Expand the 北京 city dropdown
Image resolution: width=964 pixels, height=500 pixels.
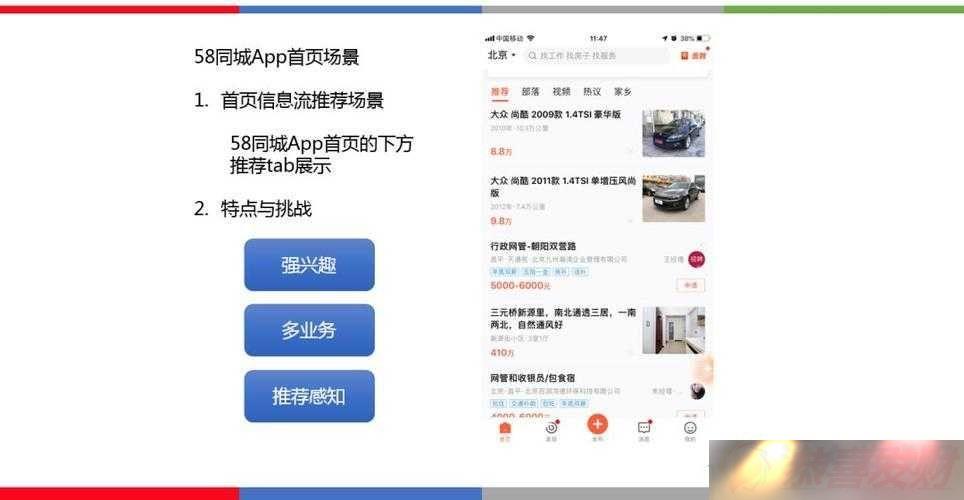pos(502,55)
